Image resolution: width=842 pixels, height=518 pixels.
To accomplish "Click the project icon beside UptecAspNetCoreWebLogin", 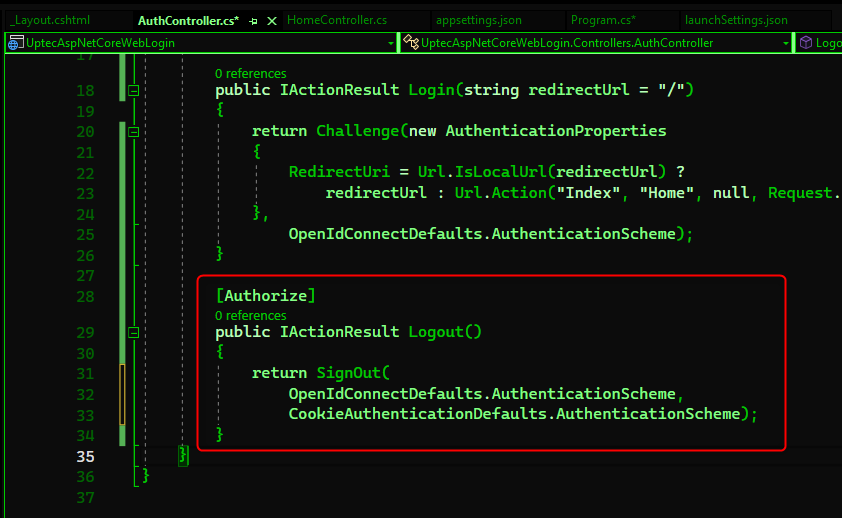I will click(14, 43).
